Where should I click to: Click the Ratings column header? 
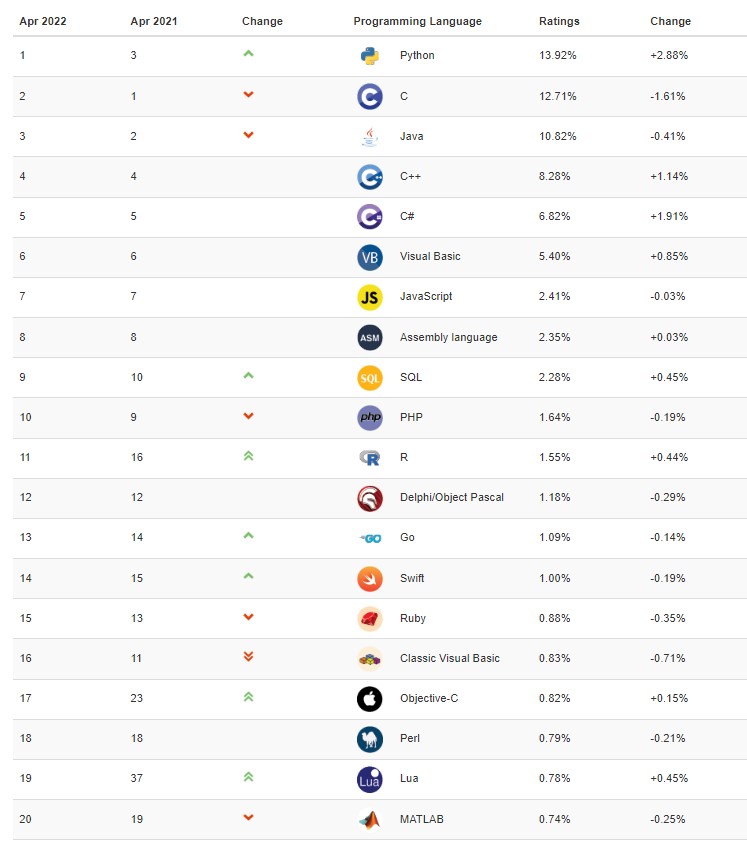(559, 21)
